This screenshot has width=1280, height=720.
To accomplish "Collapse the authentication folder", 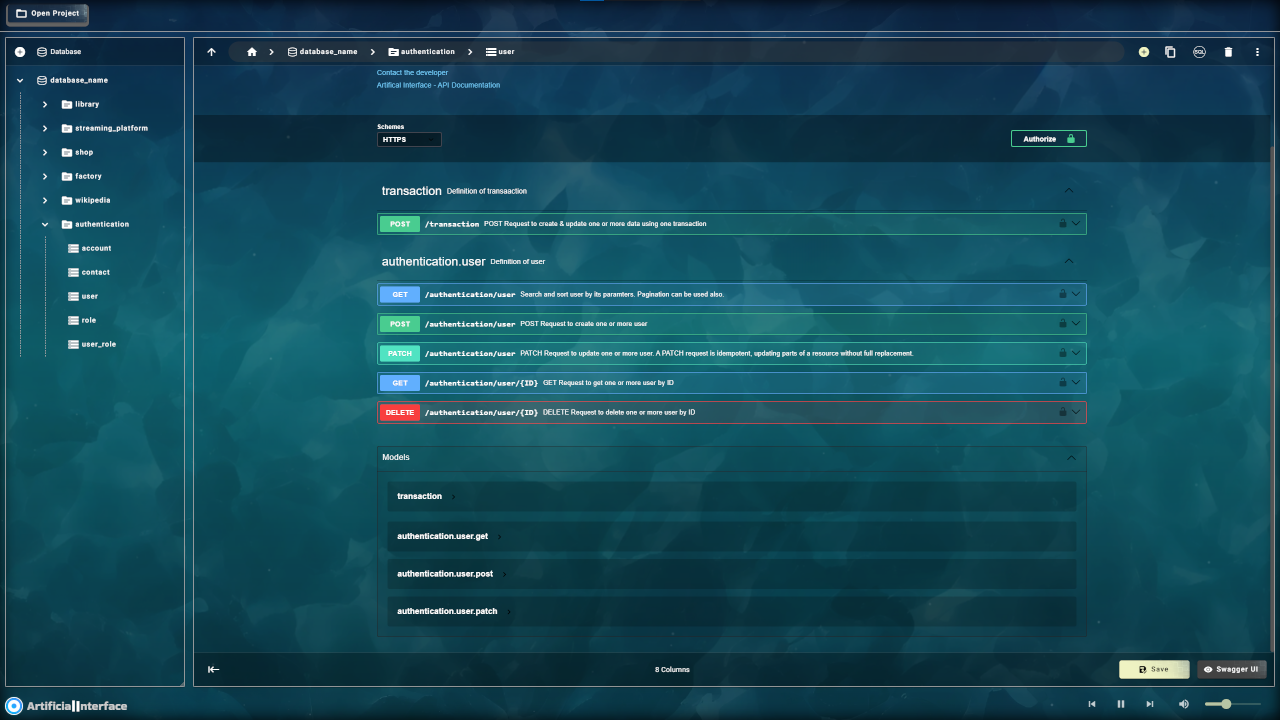I will (x=45, y=224).
